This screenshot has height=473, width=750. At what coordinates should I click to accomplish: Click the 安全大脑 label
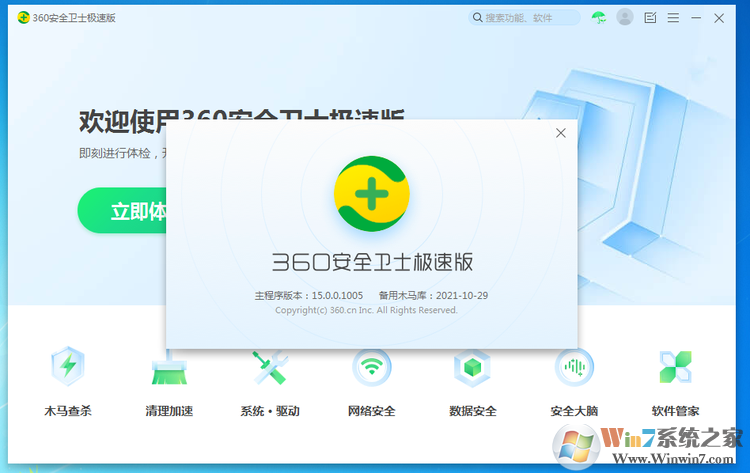tap(574, 411)
